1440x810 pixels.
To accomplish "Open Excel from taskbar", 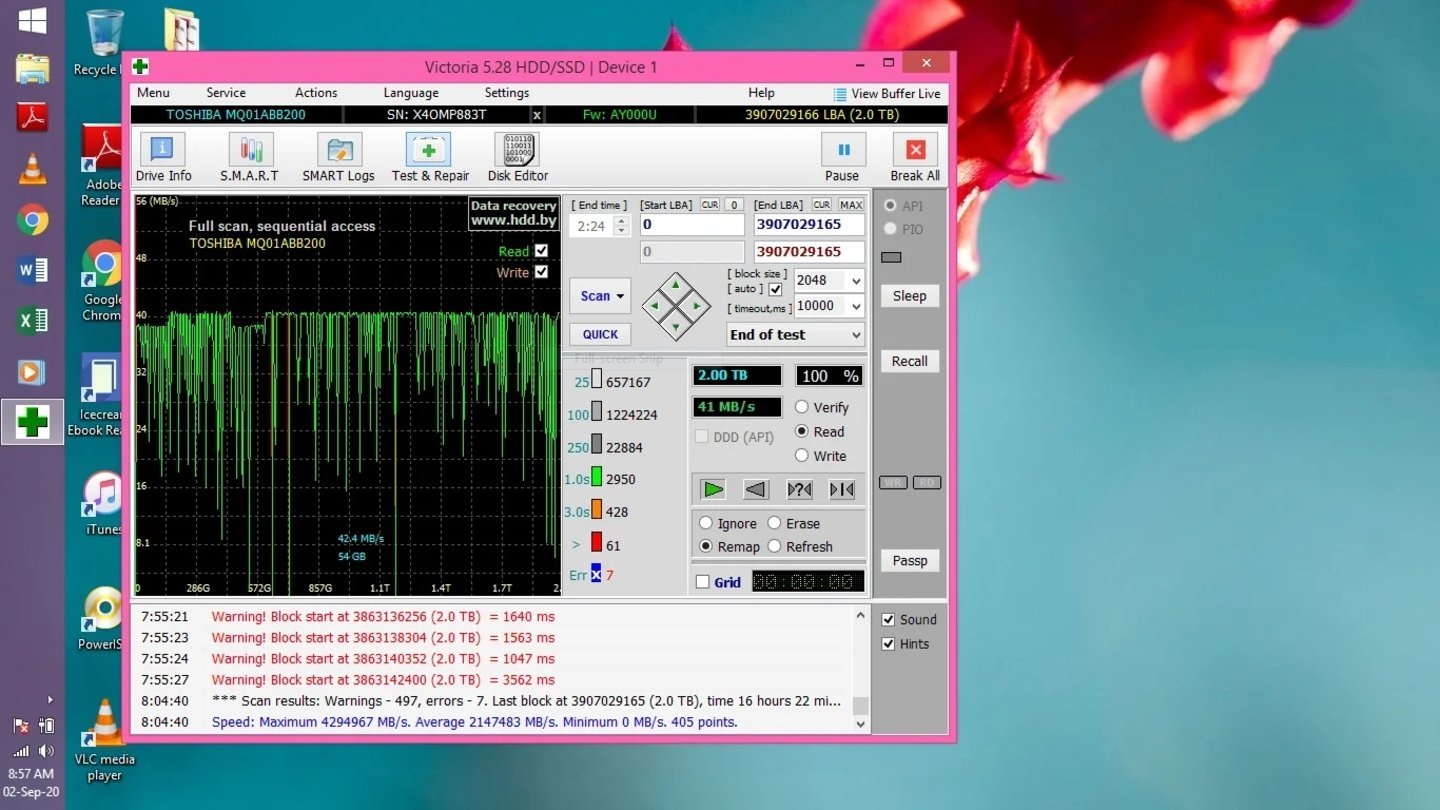I will [32, 321].
